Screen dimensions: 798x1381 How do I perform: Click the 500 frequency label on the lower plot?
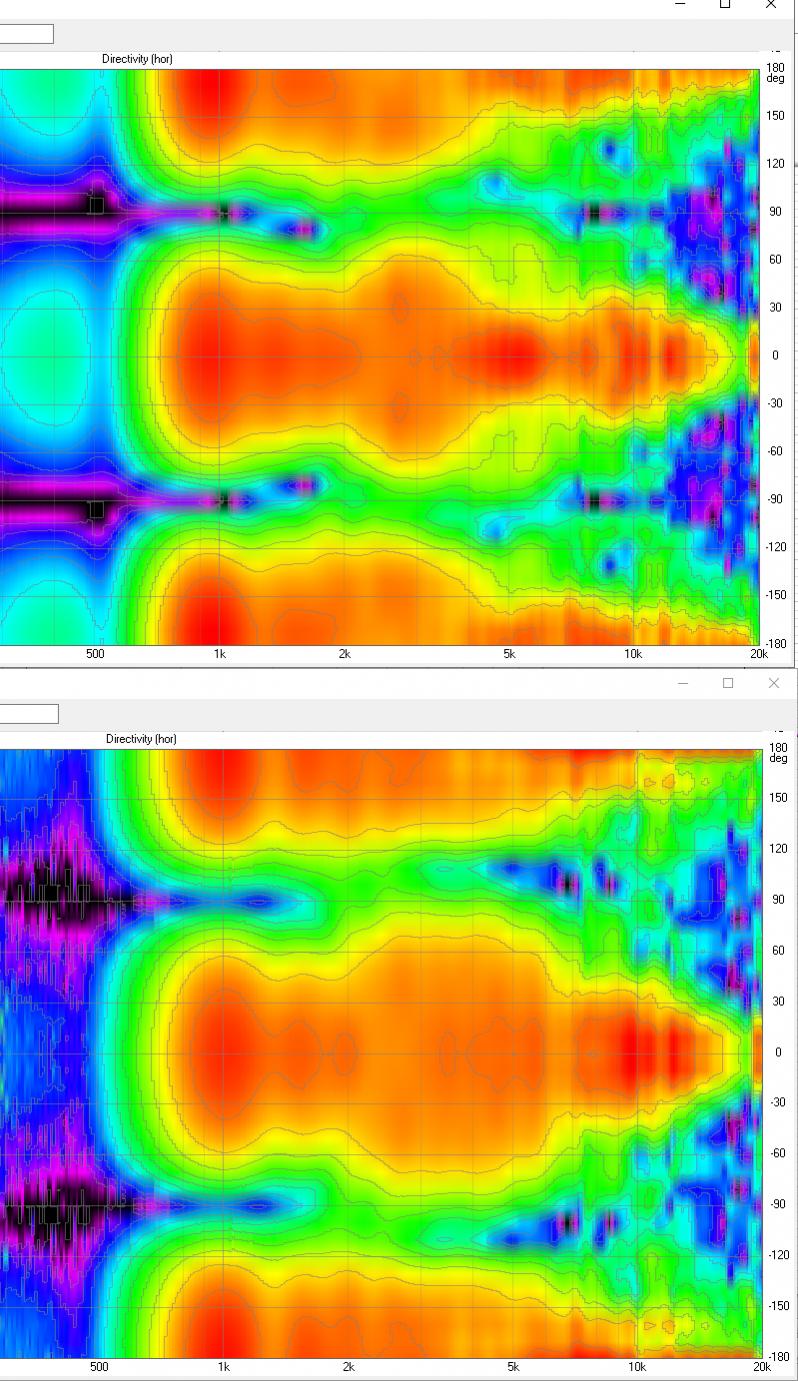99,1366
